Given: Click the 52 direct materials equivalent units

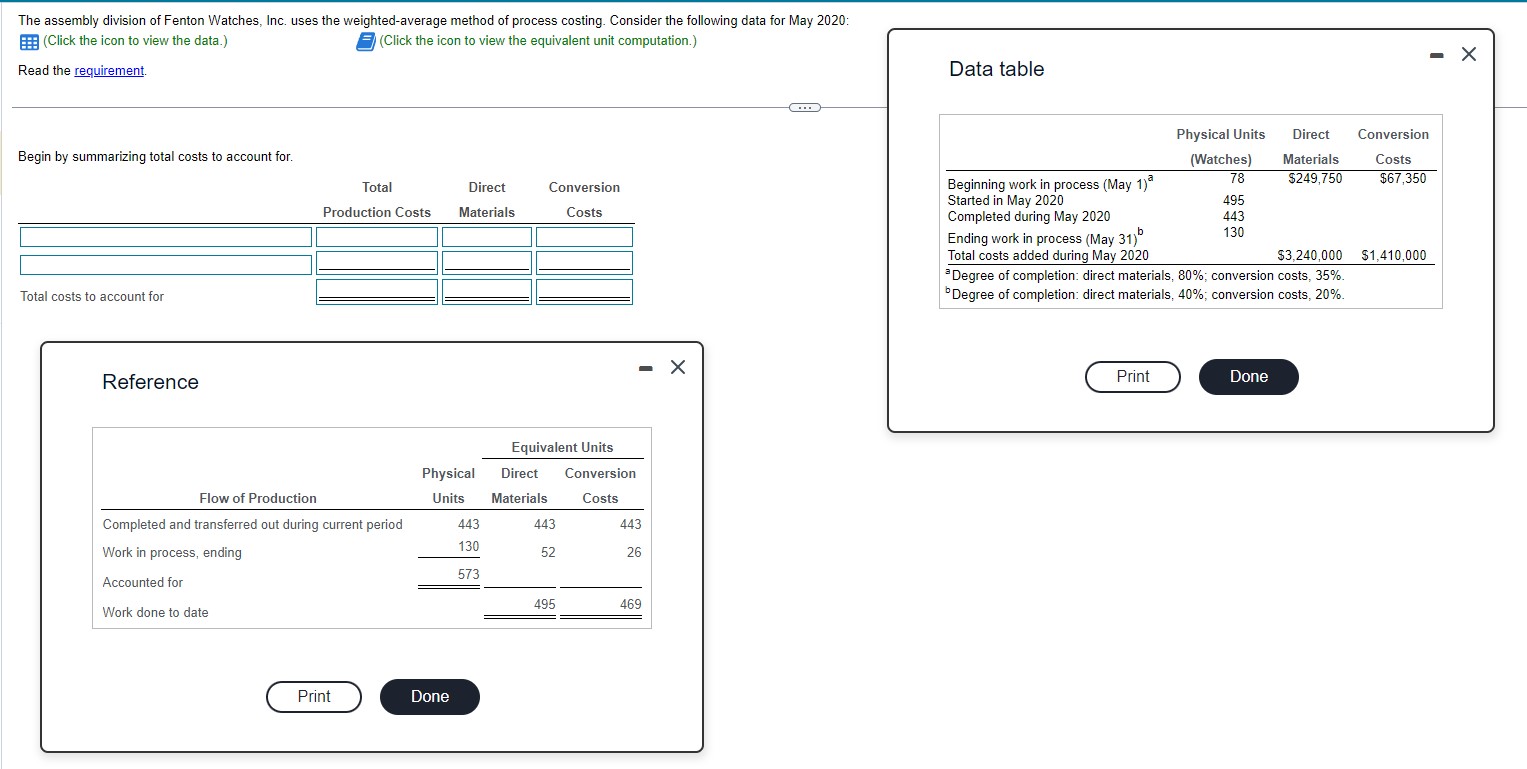Looking at the screenshot, I should click(x=548, y=553).
